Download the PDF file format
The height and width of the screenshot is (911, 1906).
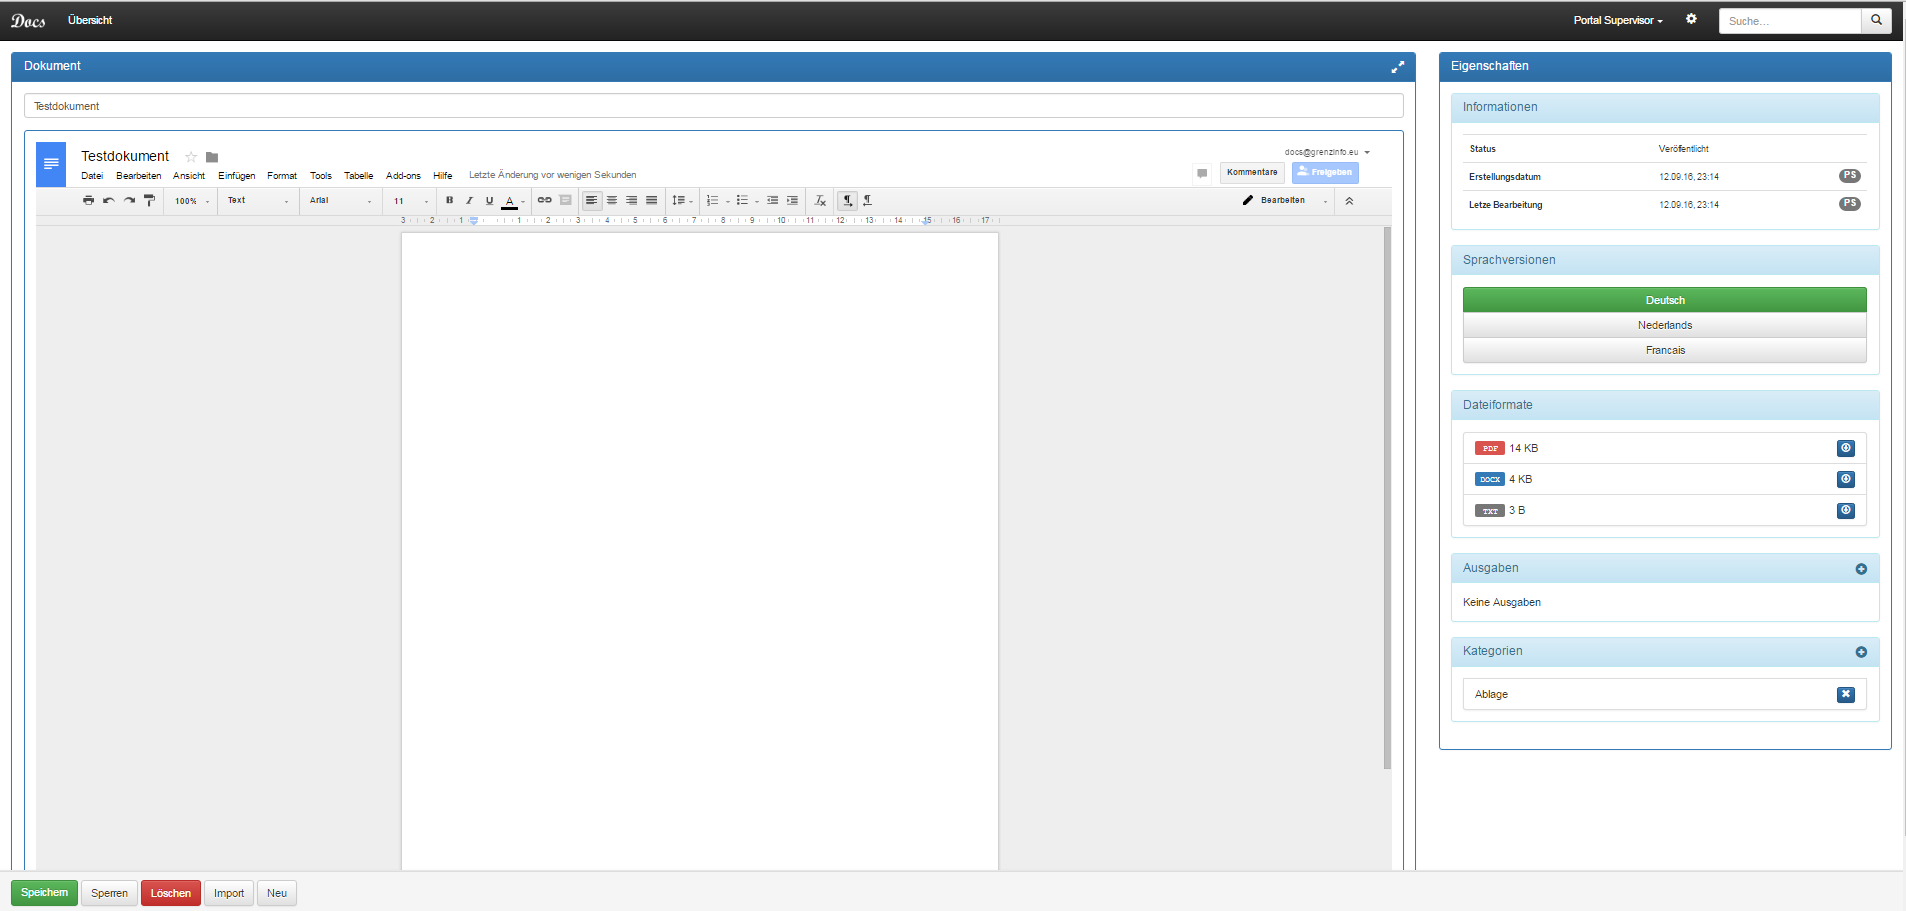point(1845,448)
